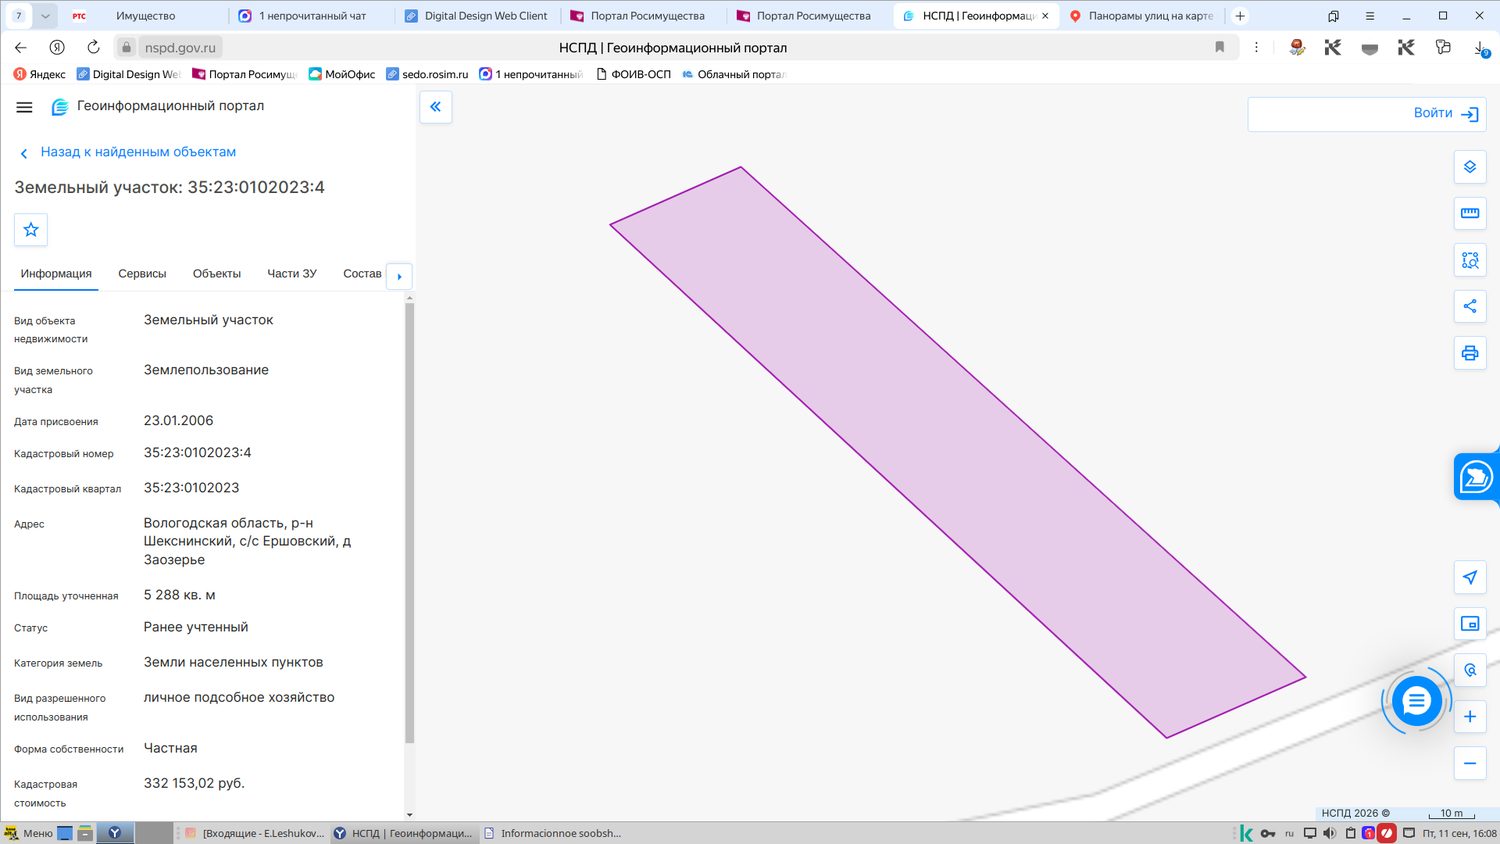Add parcel to favorites with star icon
The height and width of the screenshot is (844, 1500).
click(31, 230)
